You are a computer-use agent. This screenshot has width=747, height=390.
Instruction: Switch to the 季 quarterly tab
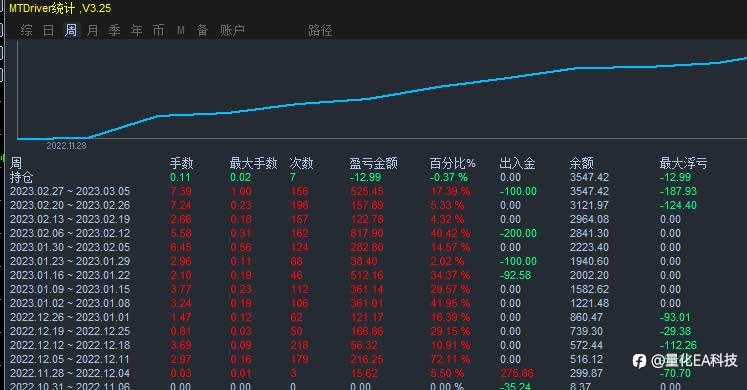pos(114,31)
